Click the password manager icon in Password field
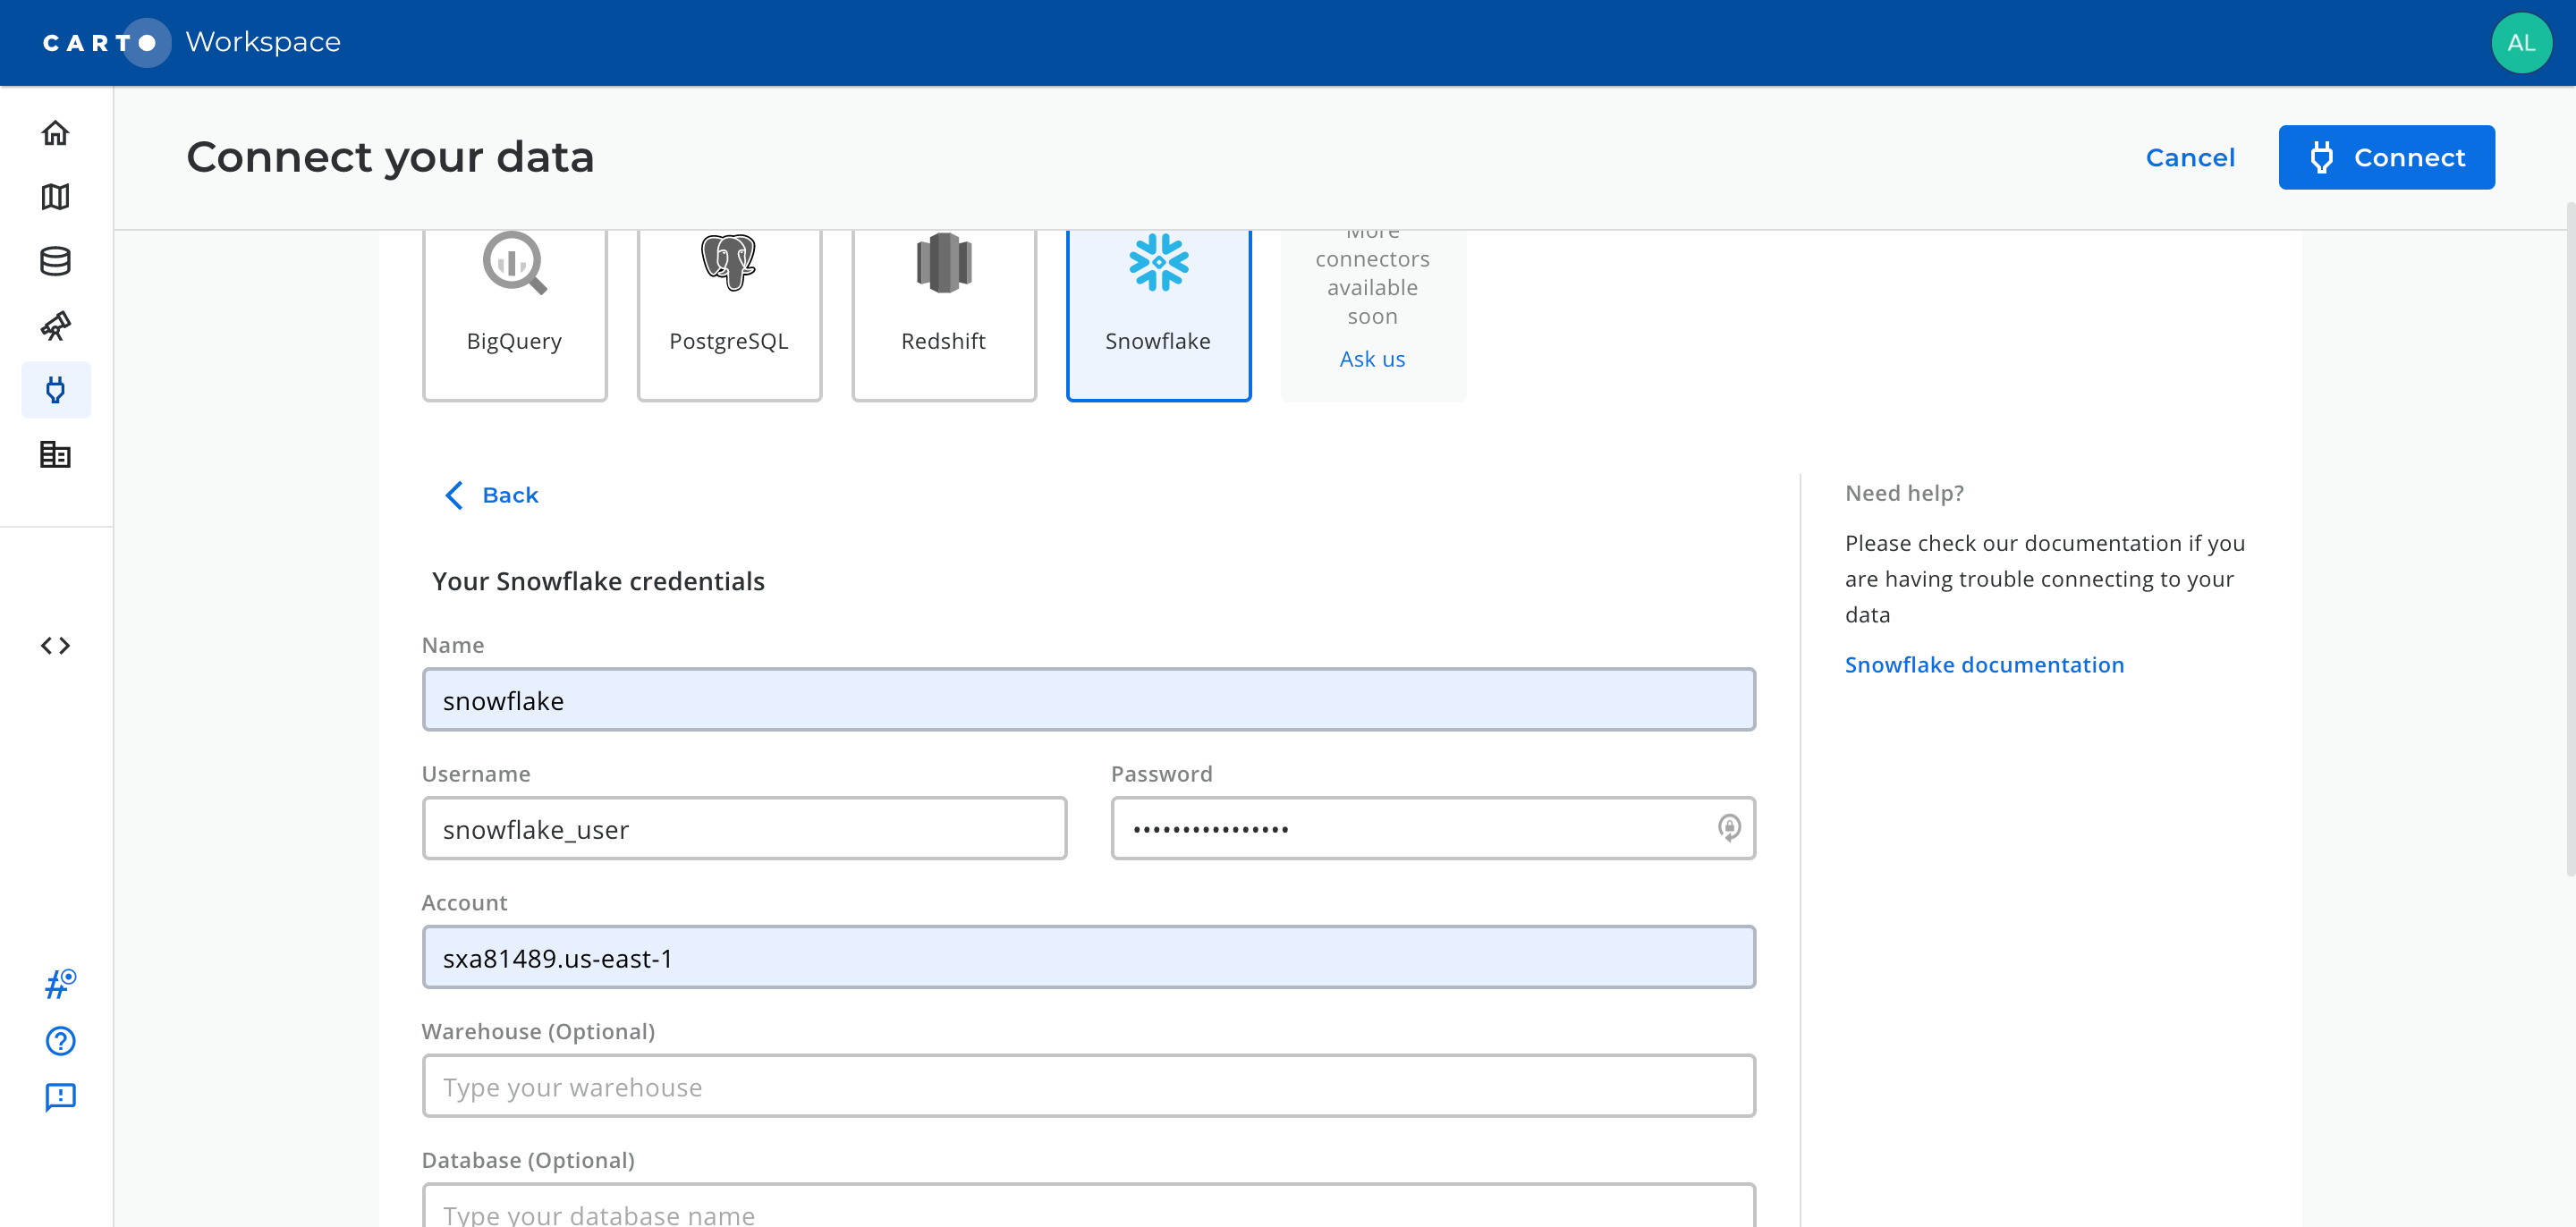The width and height of the screenshot is (2576, 1227). [x=1729, y=827]
